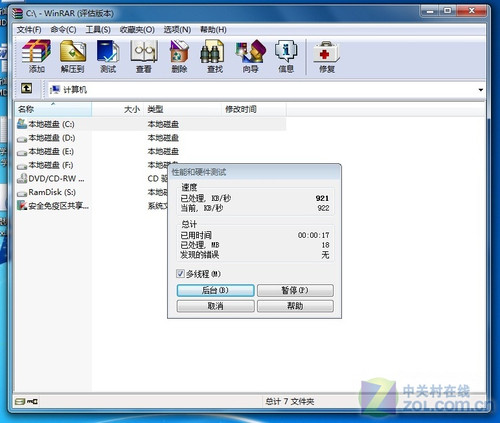Image resolution: width=500 pixels, height=423 pixels.
Task: Click the WinRAR title bar icon
Action: 17,13
